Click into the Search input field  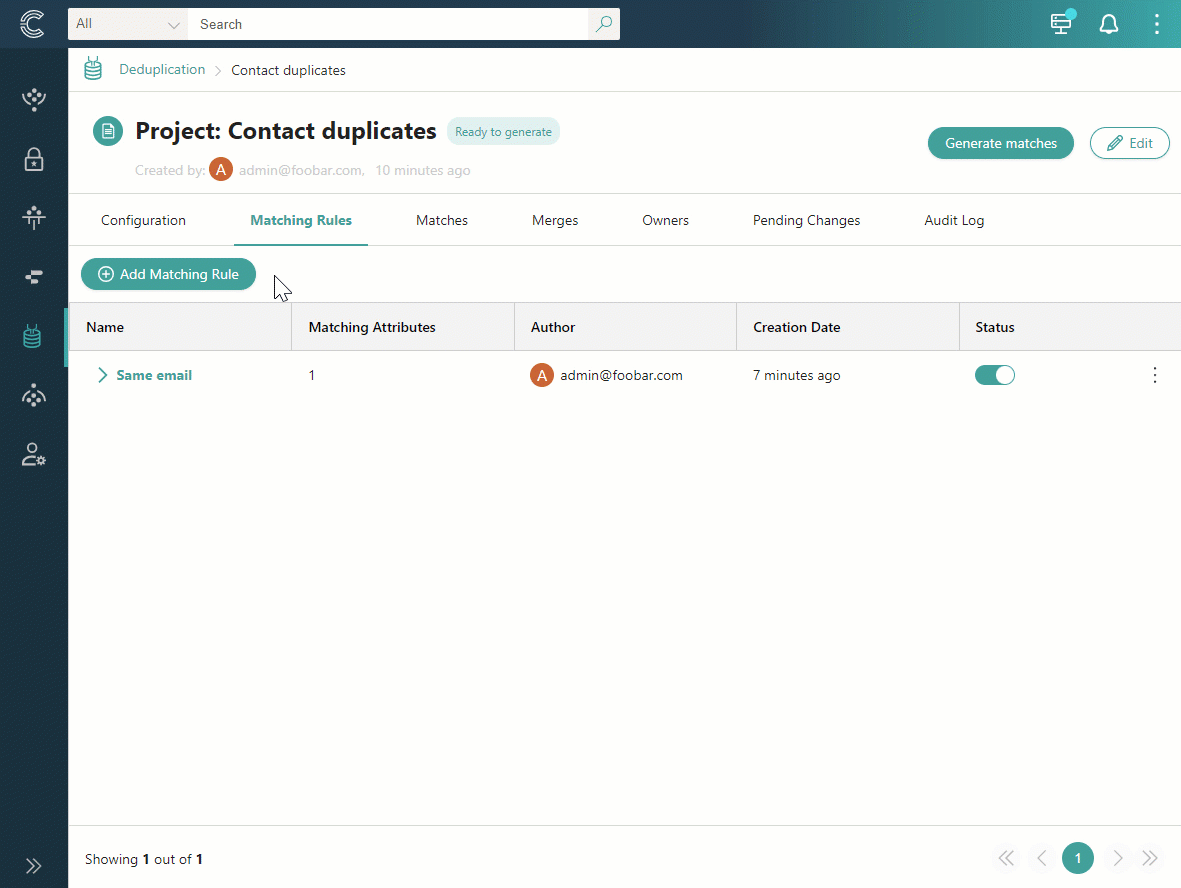[x=390, y=24]
